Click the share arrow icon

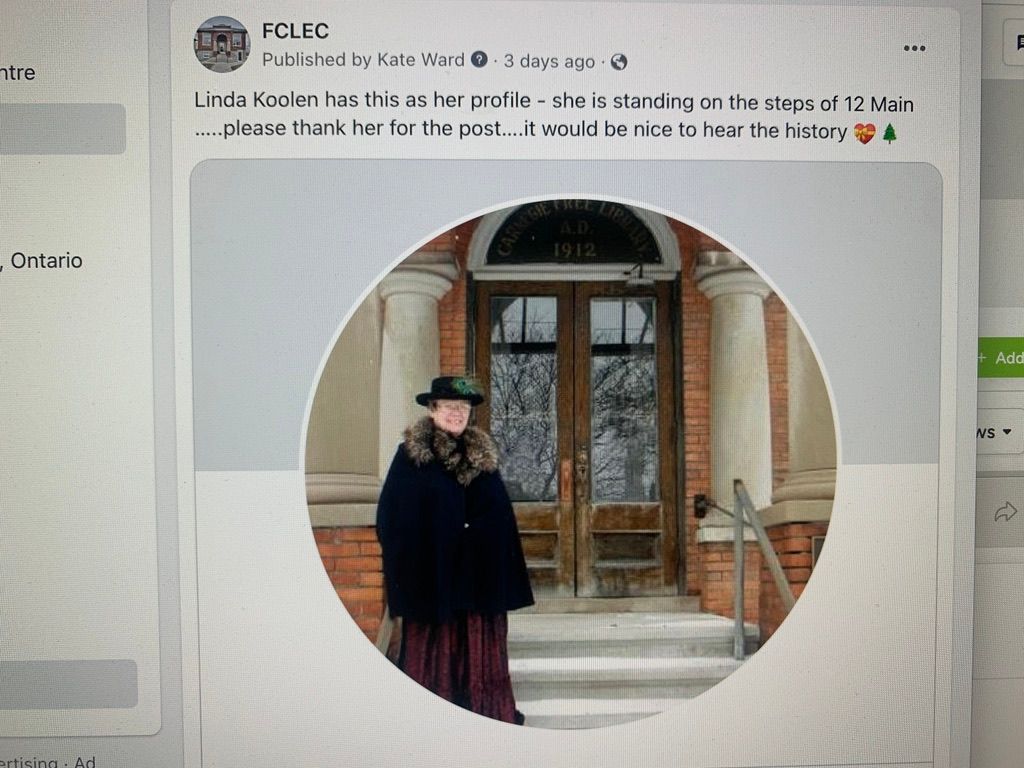point(1006,511)
